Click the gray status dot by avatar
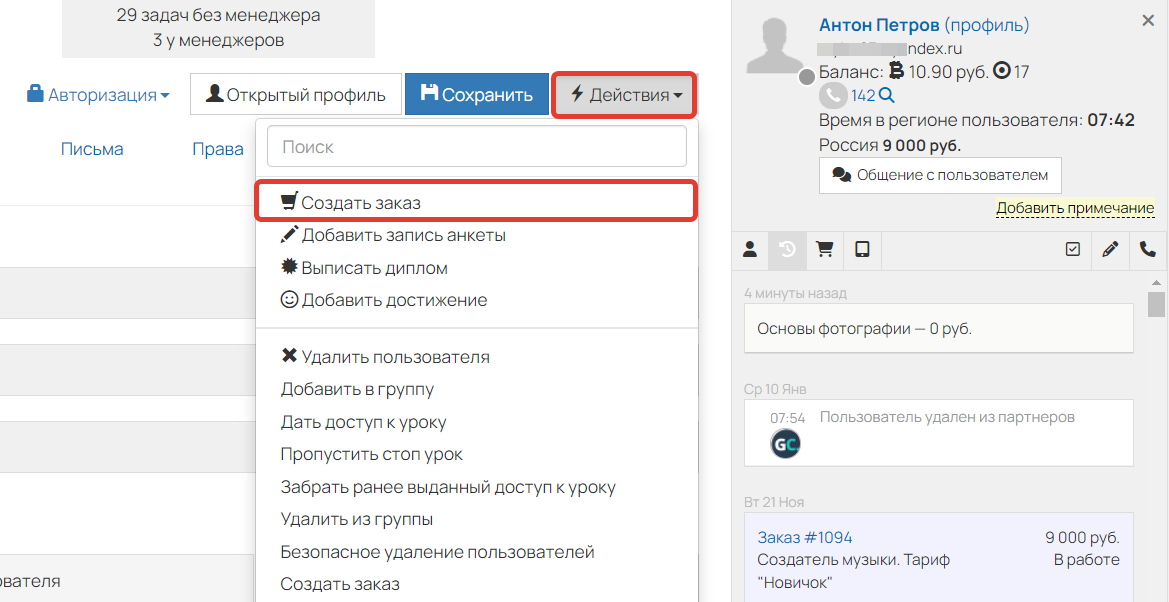1169x602 pixels. [807, 77]
